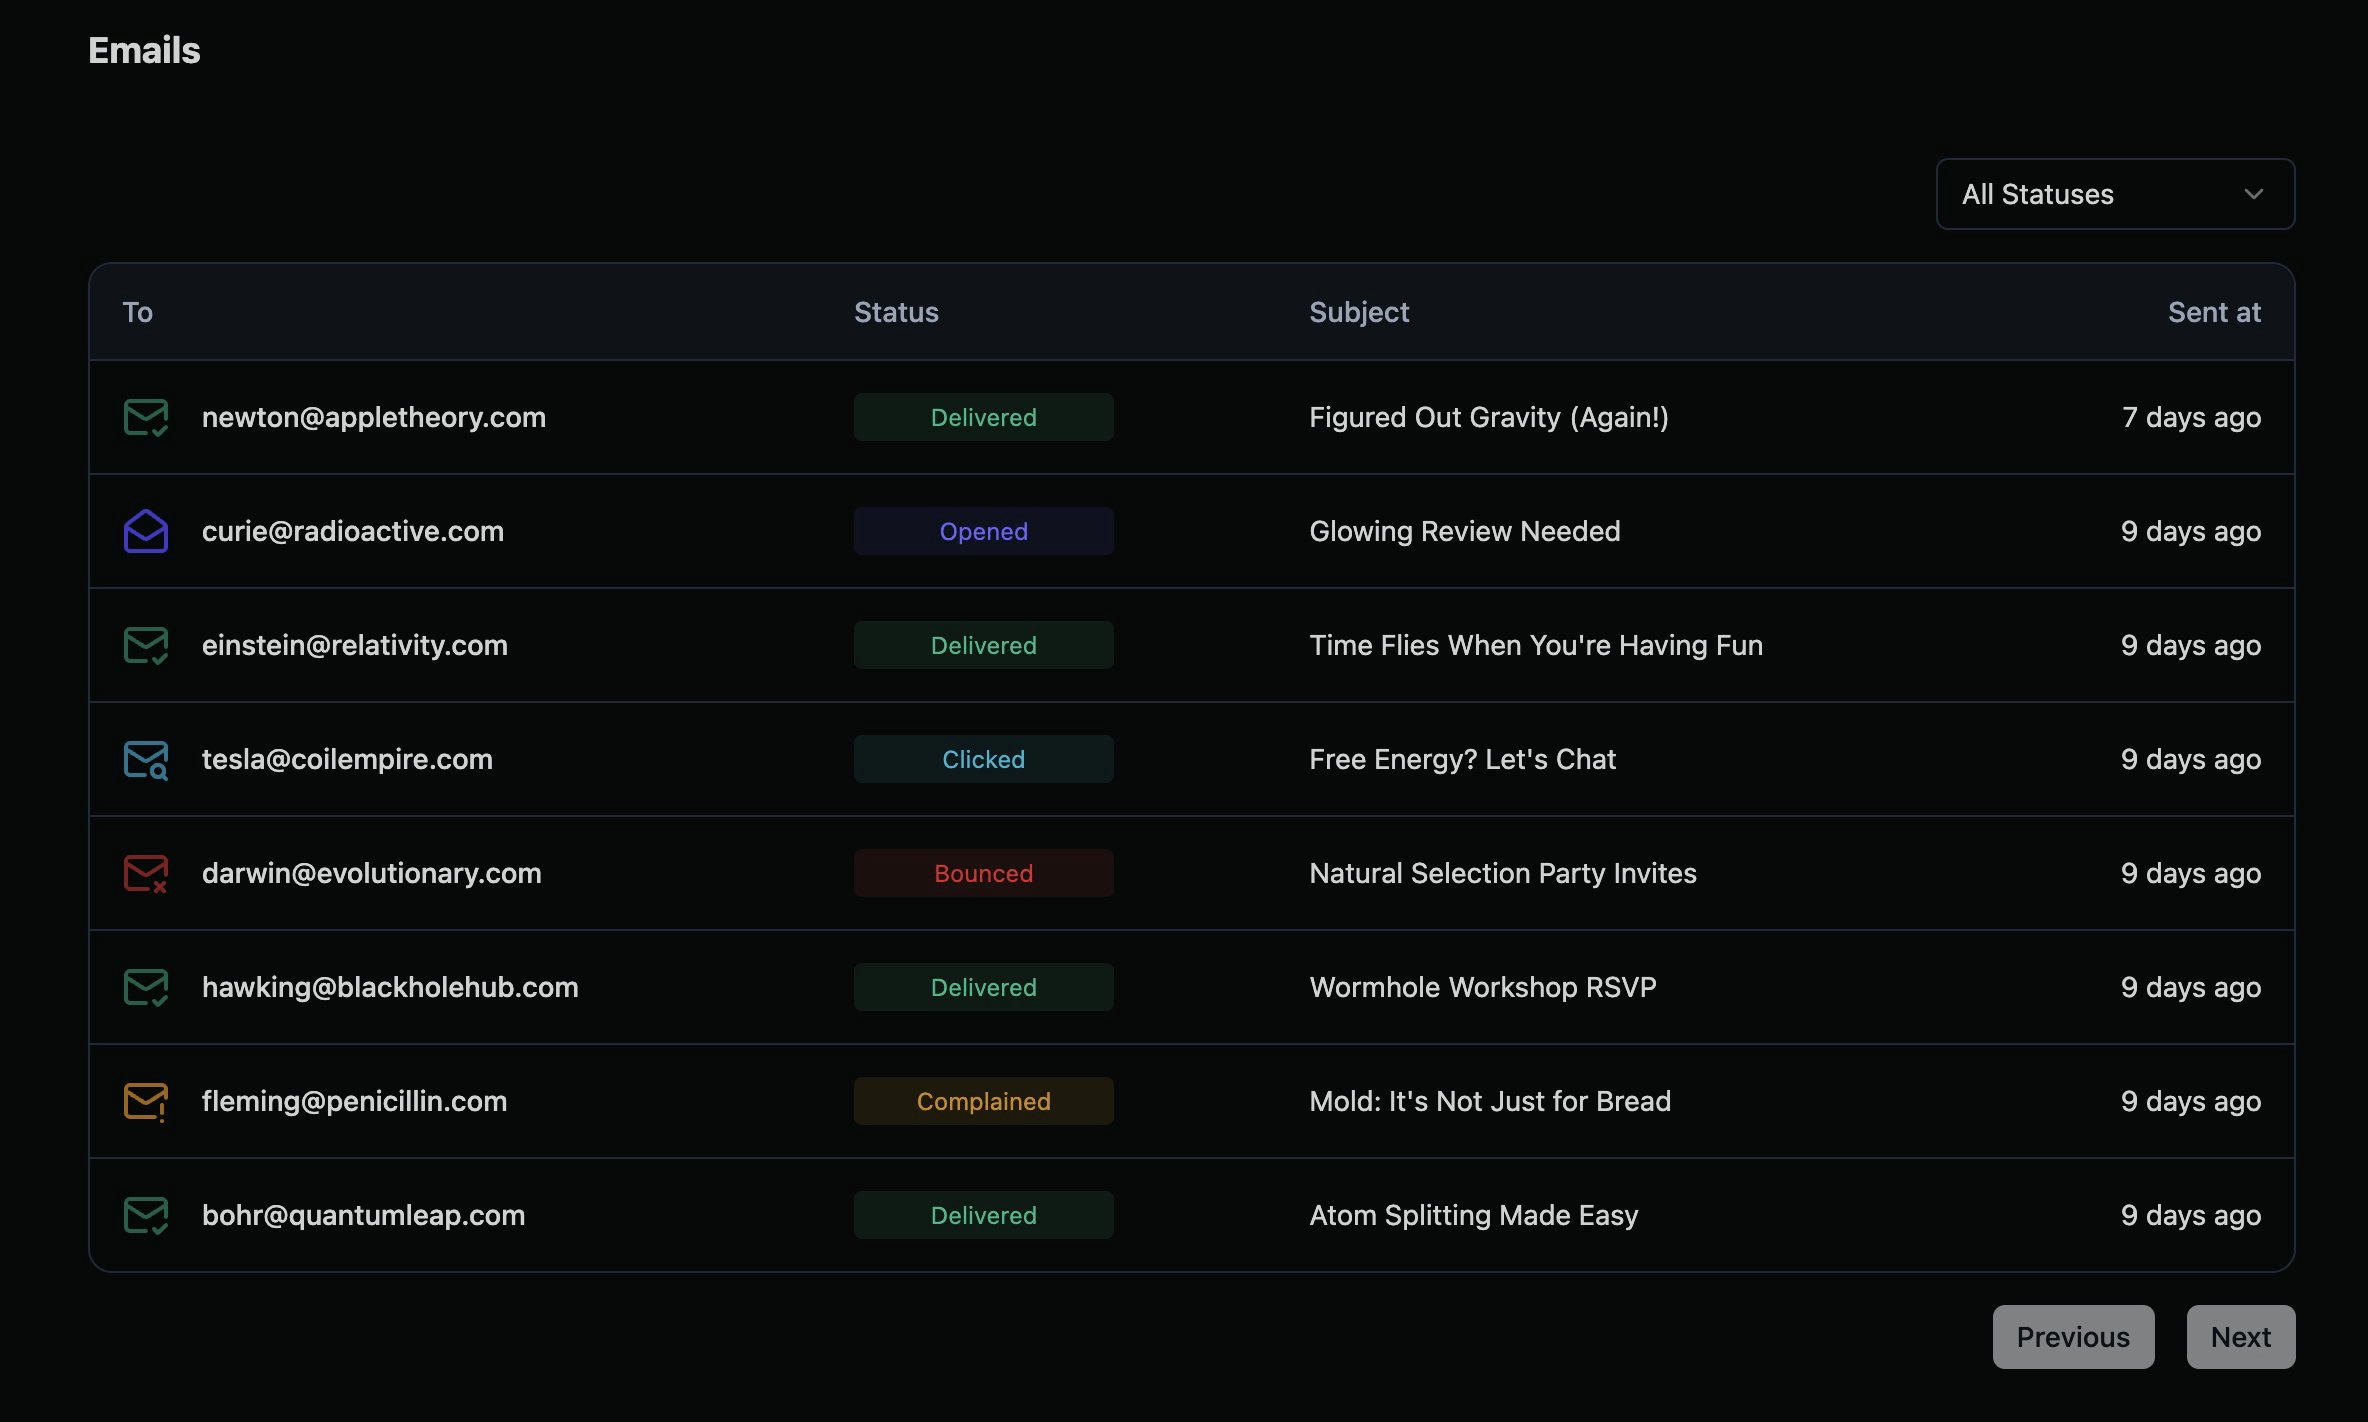Click the Opened status badge

coord(983,531)
